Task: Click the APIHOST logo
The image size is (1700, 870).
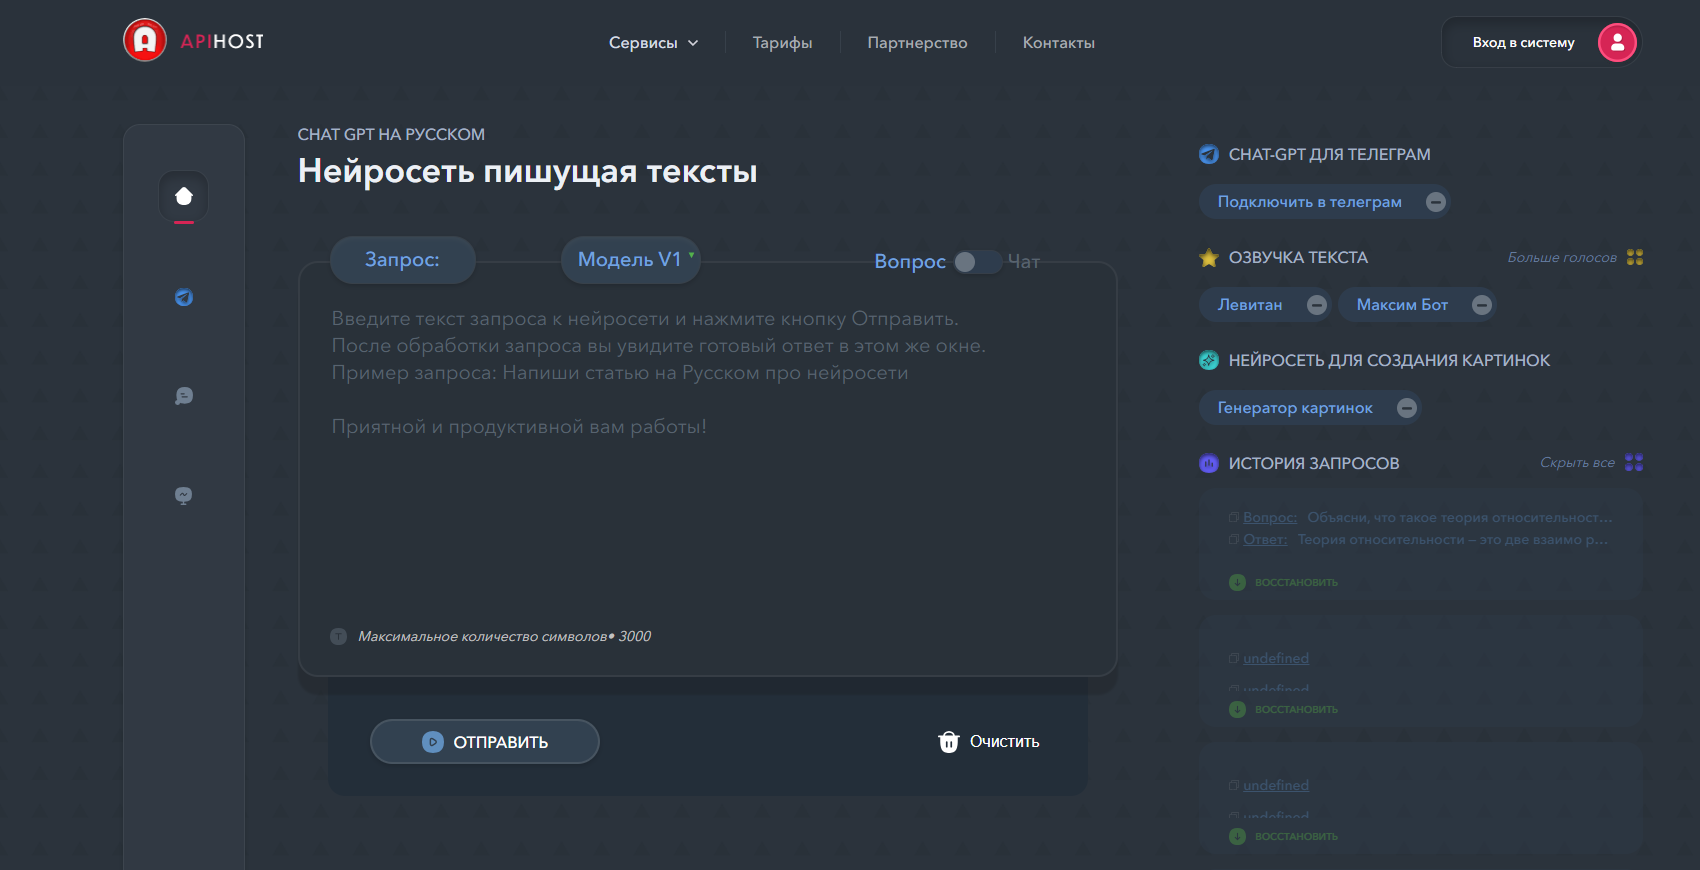Action: point(195,41)
